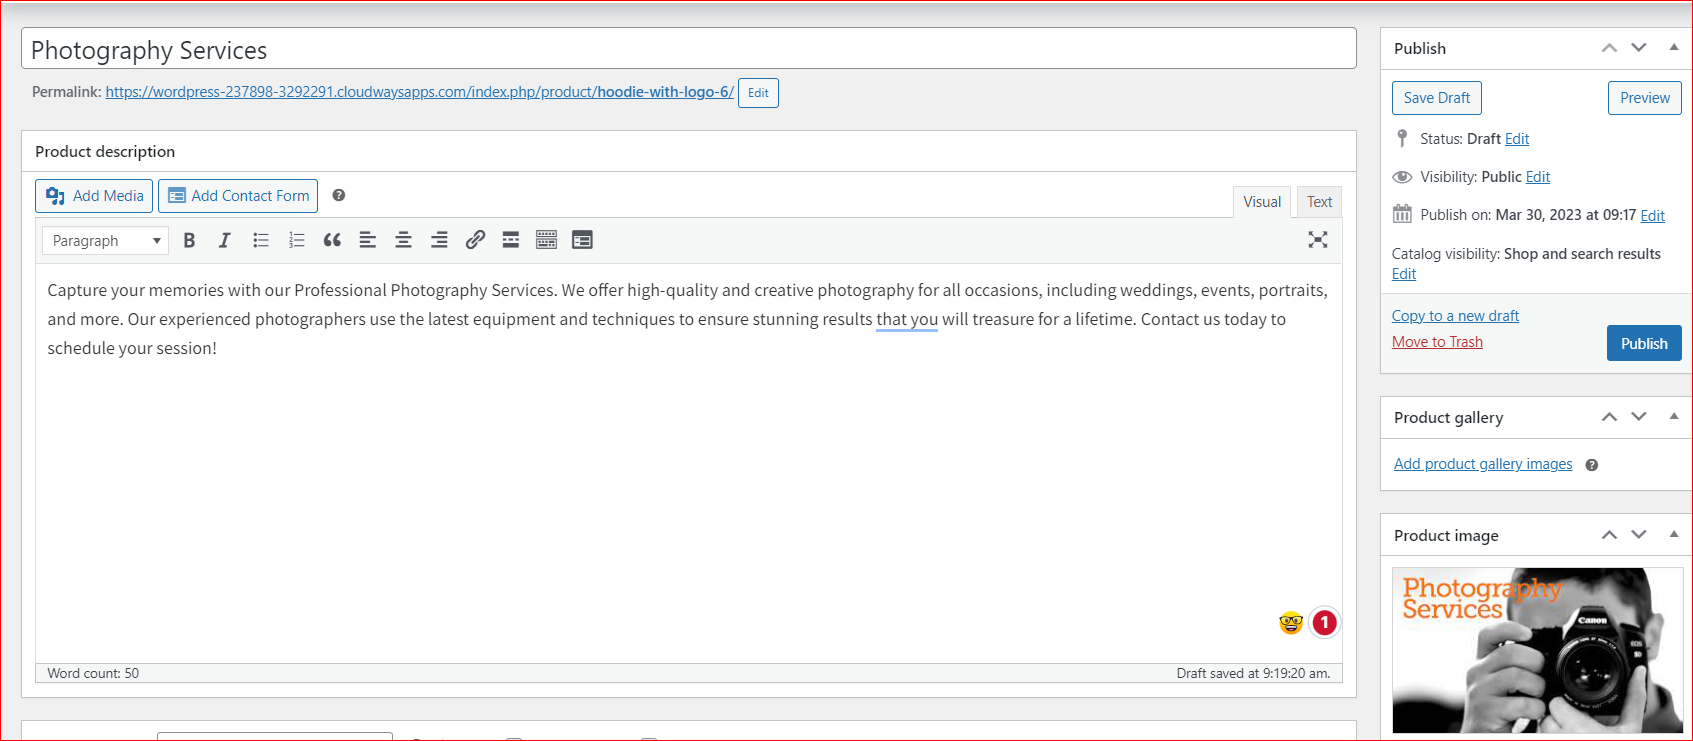Apply blockquote formatting
The height and width of the screenshot is (741, 1693).
(x=332, y=240)
